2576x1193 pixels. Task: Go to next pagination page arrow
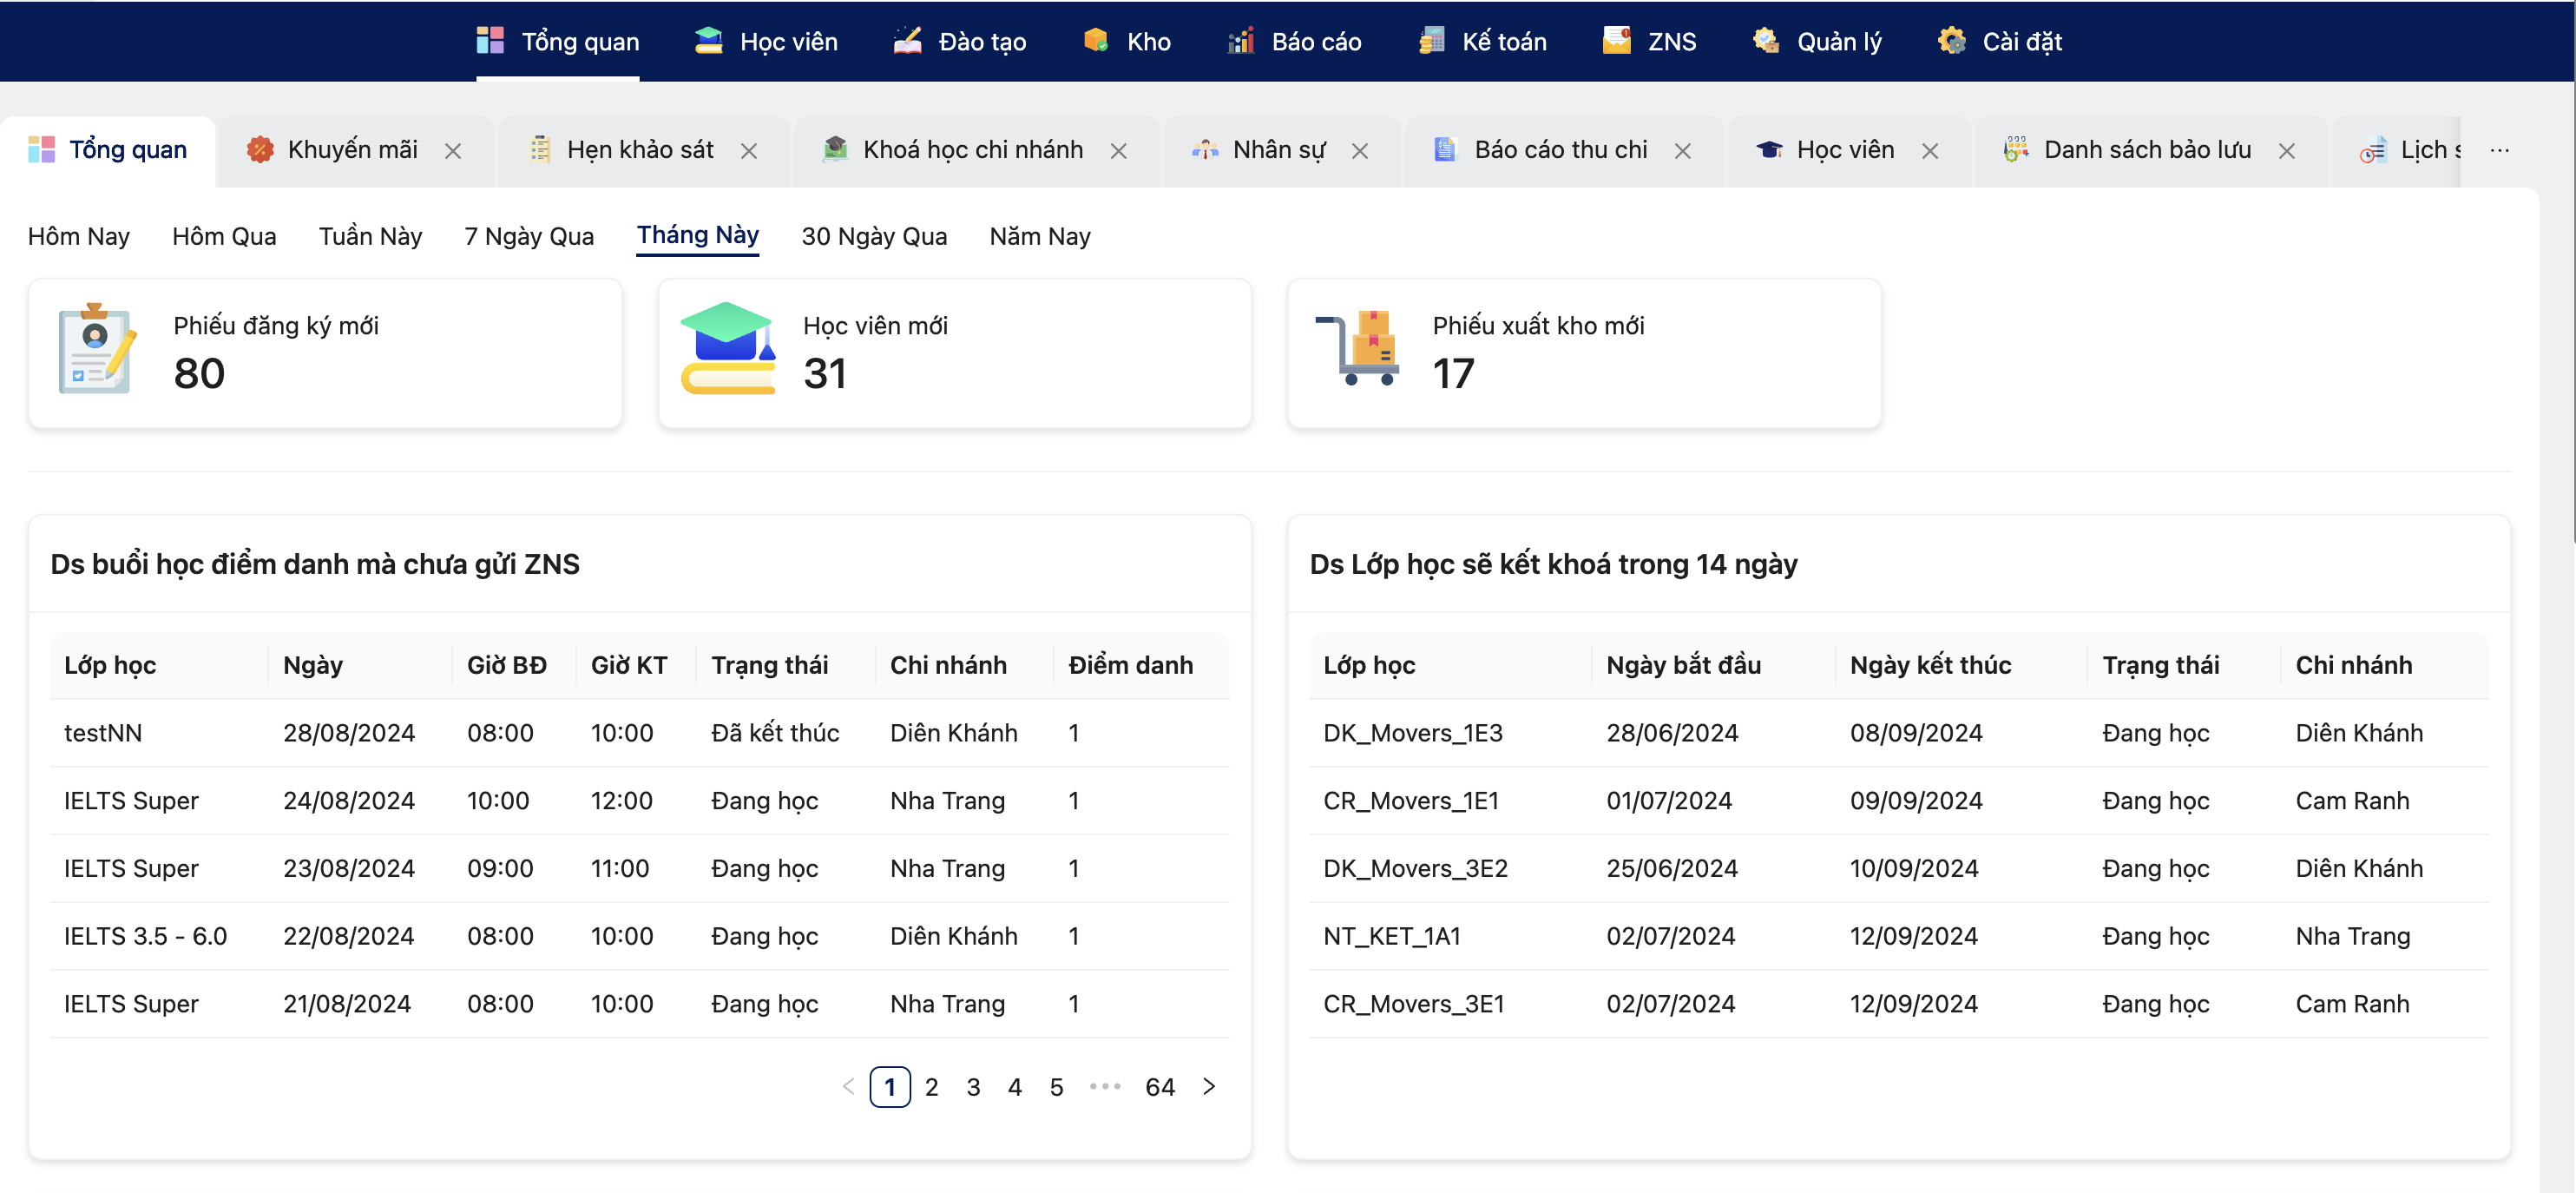click(x=1209, y=1086)
